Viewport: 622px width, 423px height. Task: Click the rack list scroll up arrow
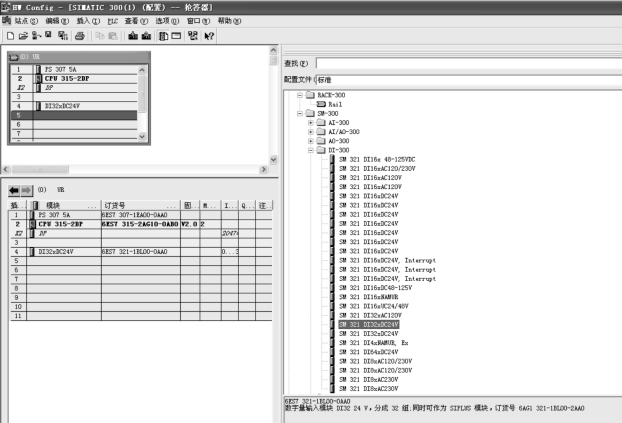coord(142,70)
